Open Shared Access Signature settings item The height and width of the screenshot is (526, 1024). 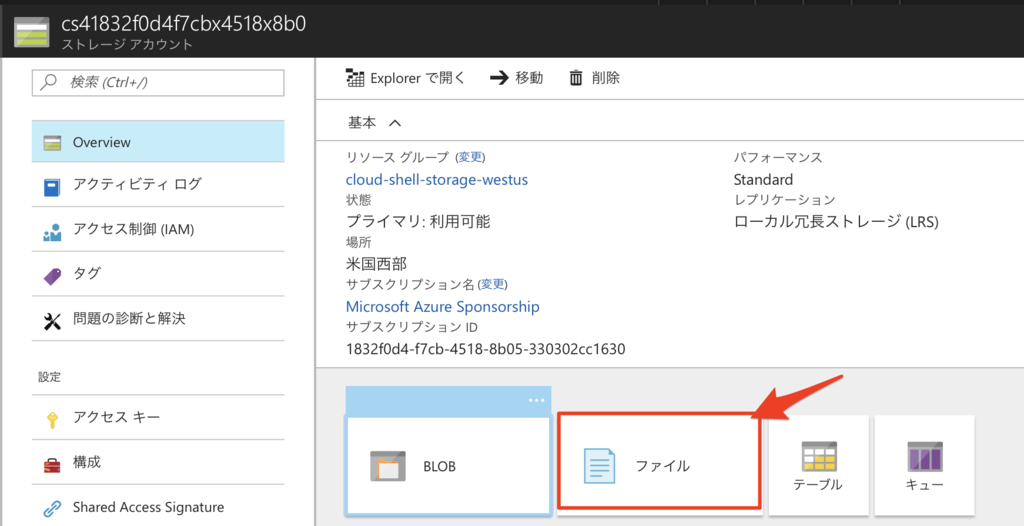tap(158, 507)
